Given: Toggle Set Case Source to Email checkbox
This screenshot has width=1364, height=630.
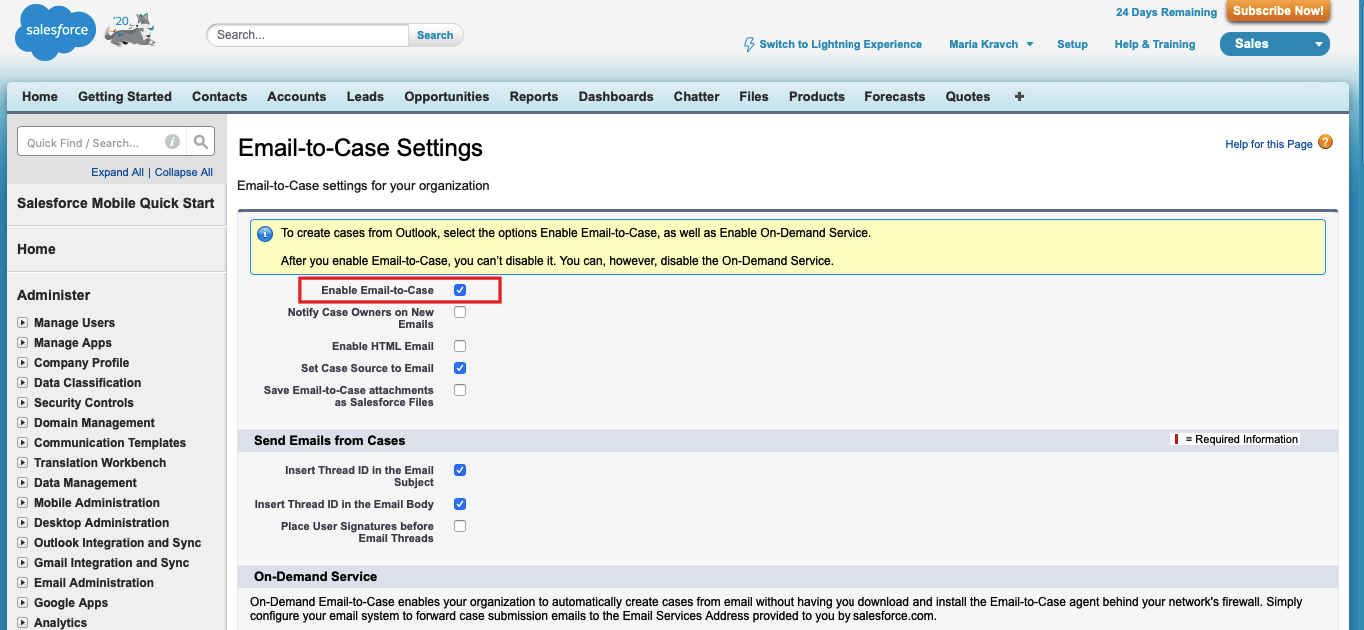Looking at the screenshot, I should pyautogui.click(x=460, y=368).
